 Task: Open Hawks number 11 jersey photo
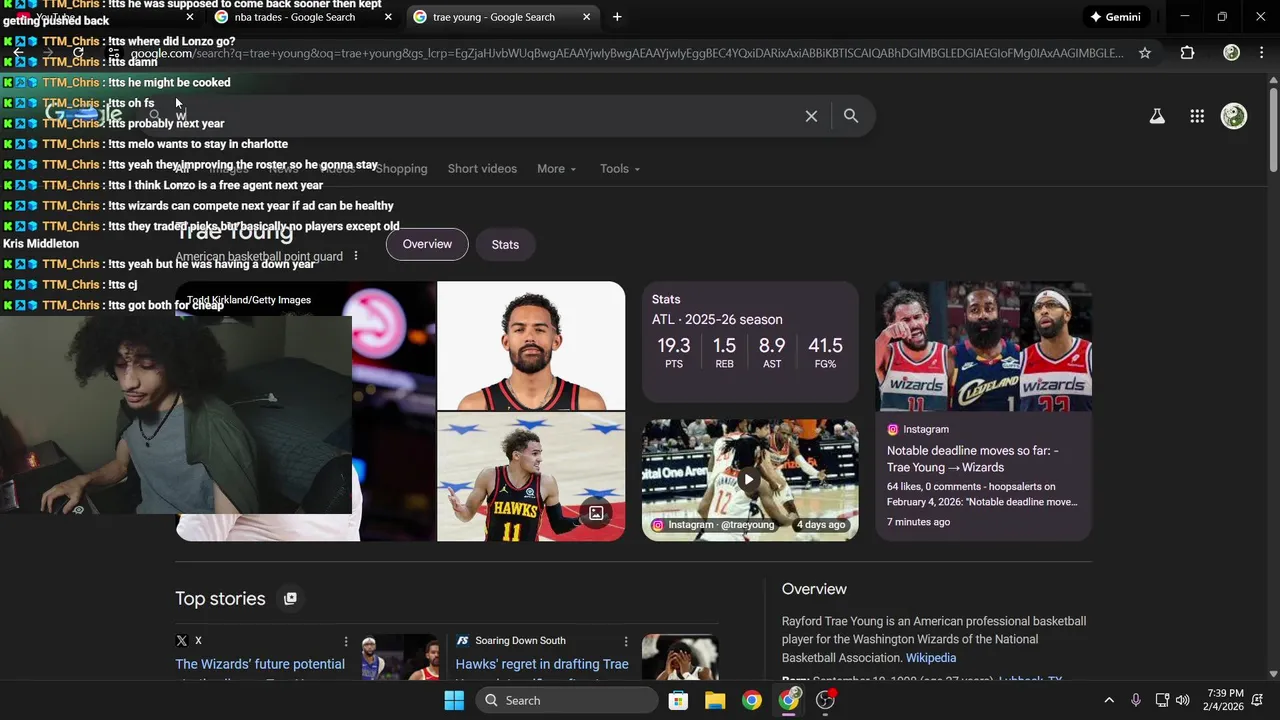[x=531, y=477]
